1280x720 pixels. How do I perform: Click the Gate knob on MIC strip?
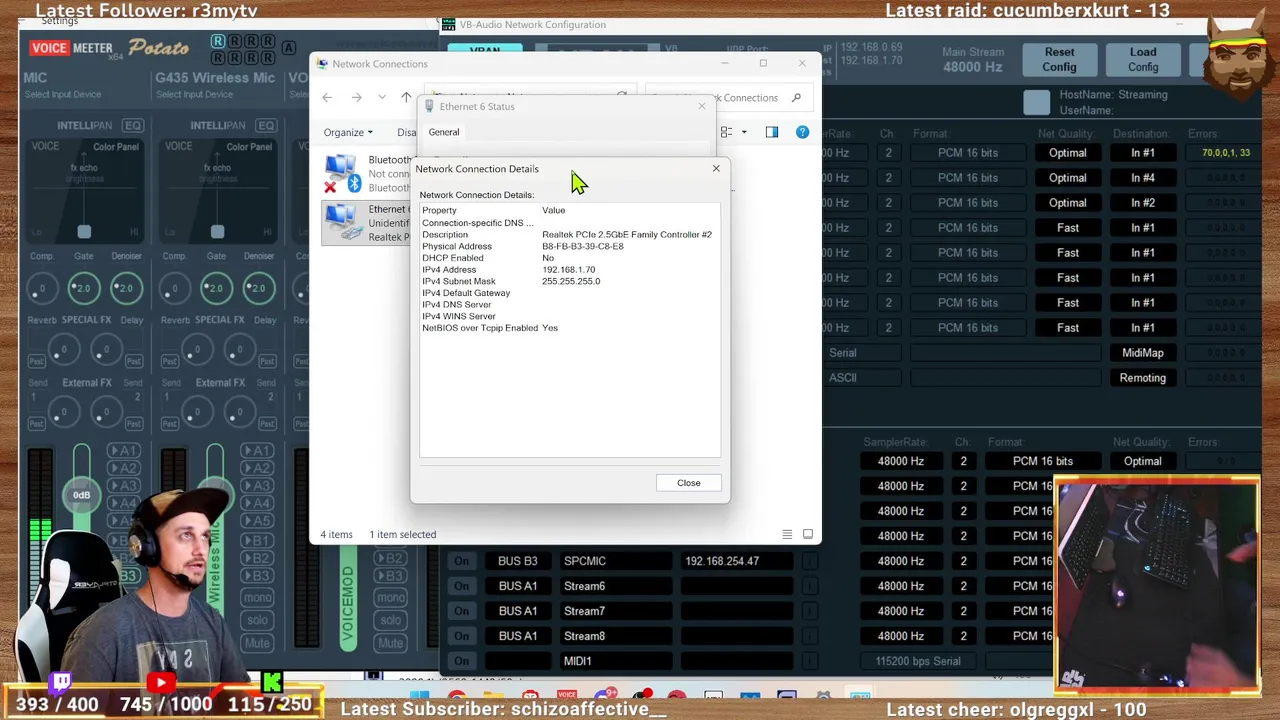[84, 288]
